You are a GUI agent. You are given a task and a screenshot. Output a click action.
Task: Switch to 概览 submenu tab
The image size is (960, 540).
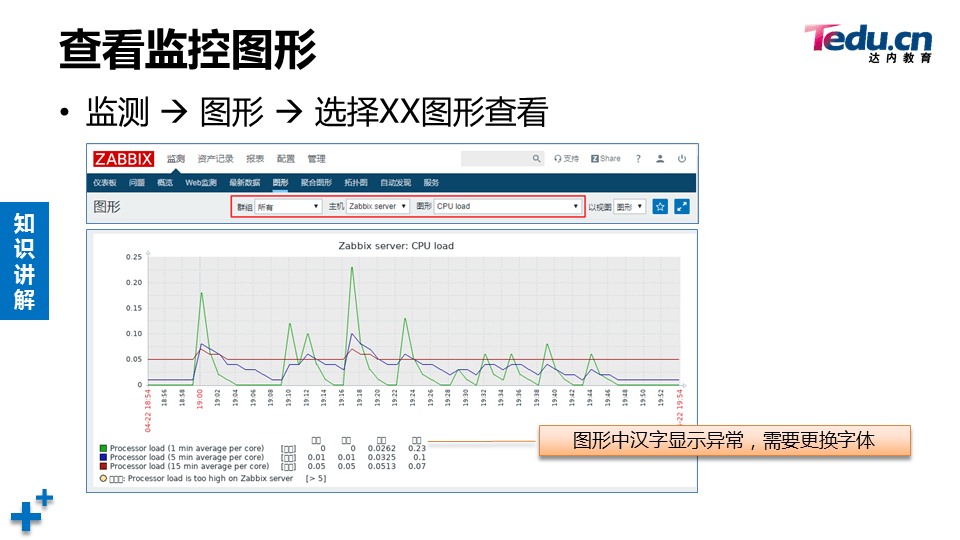[165, 182]
